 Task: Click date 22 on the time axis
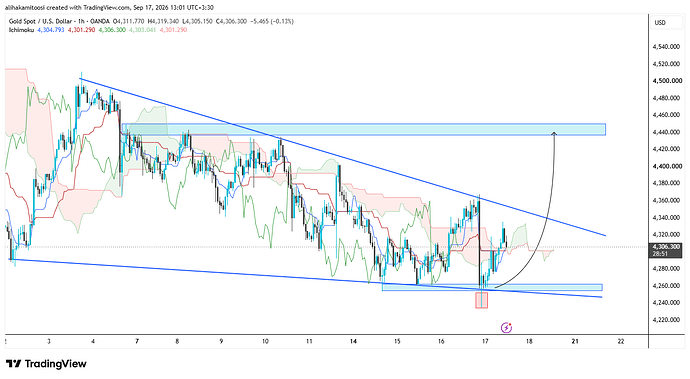[x=620, y=341]
